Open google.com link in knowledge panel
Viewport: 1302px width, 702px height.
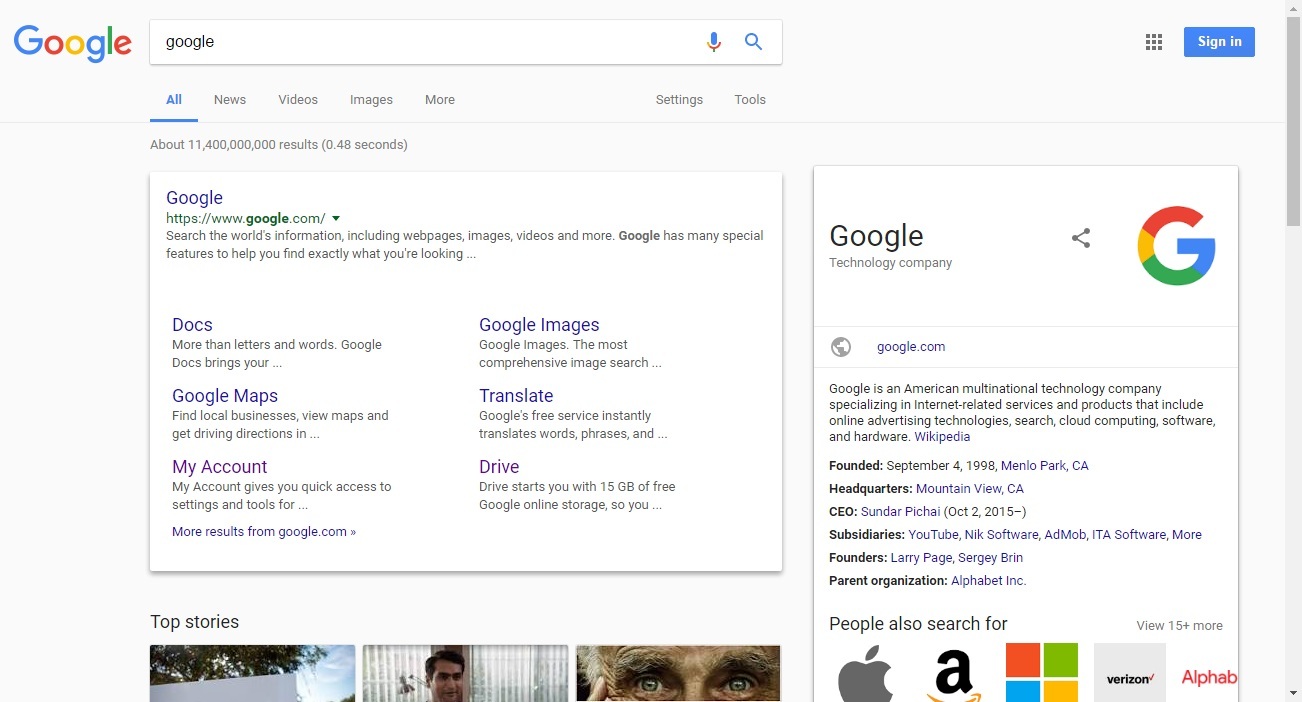coord(911,347)
